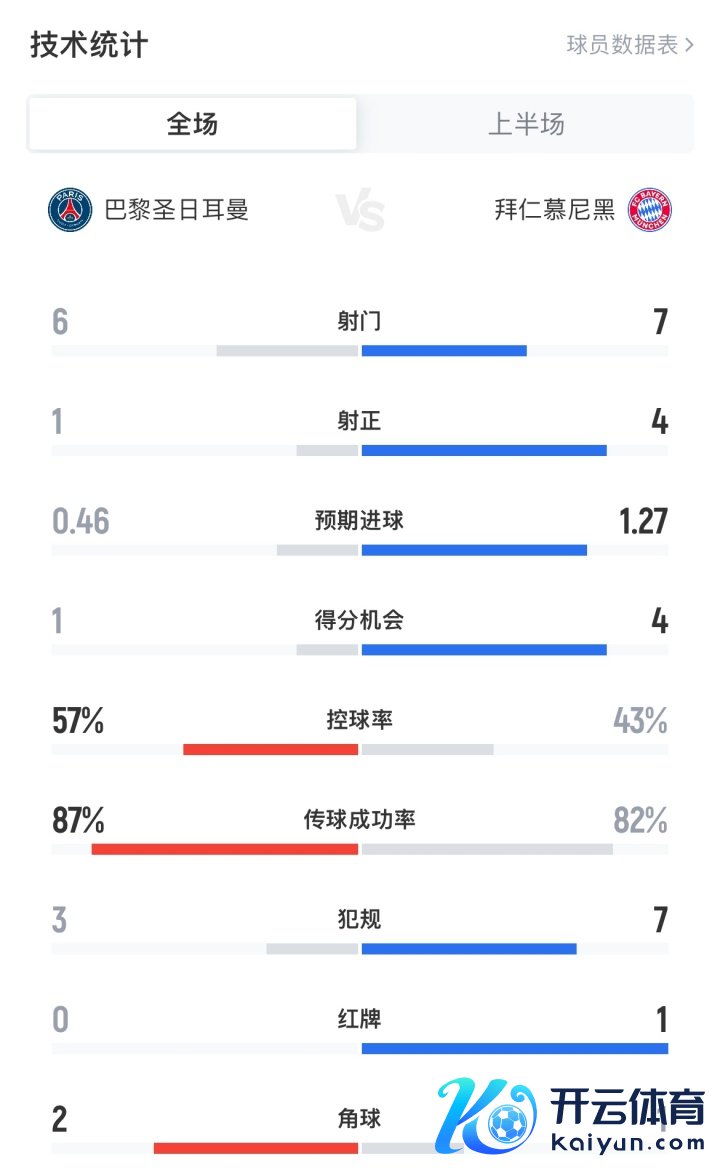Click the Bayern Munich club crest
The height and width of the screenshot is (1176, 720).
[650, 210]
